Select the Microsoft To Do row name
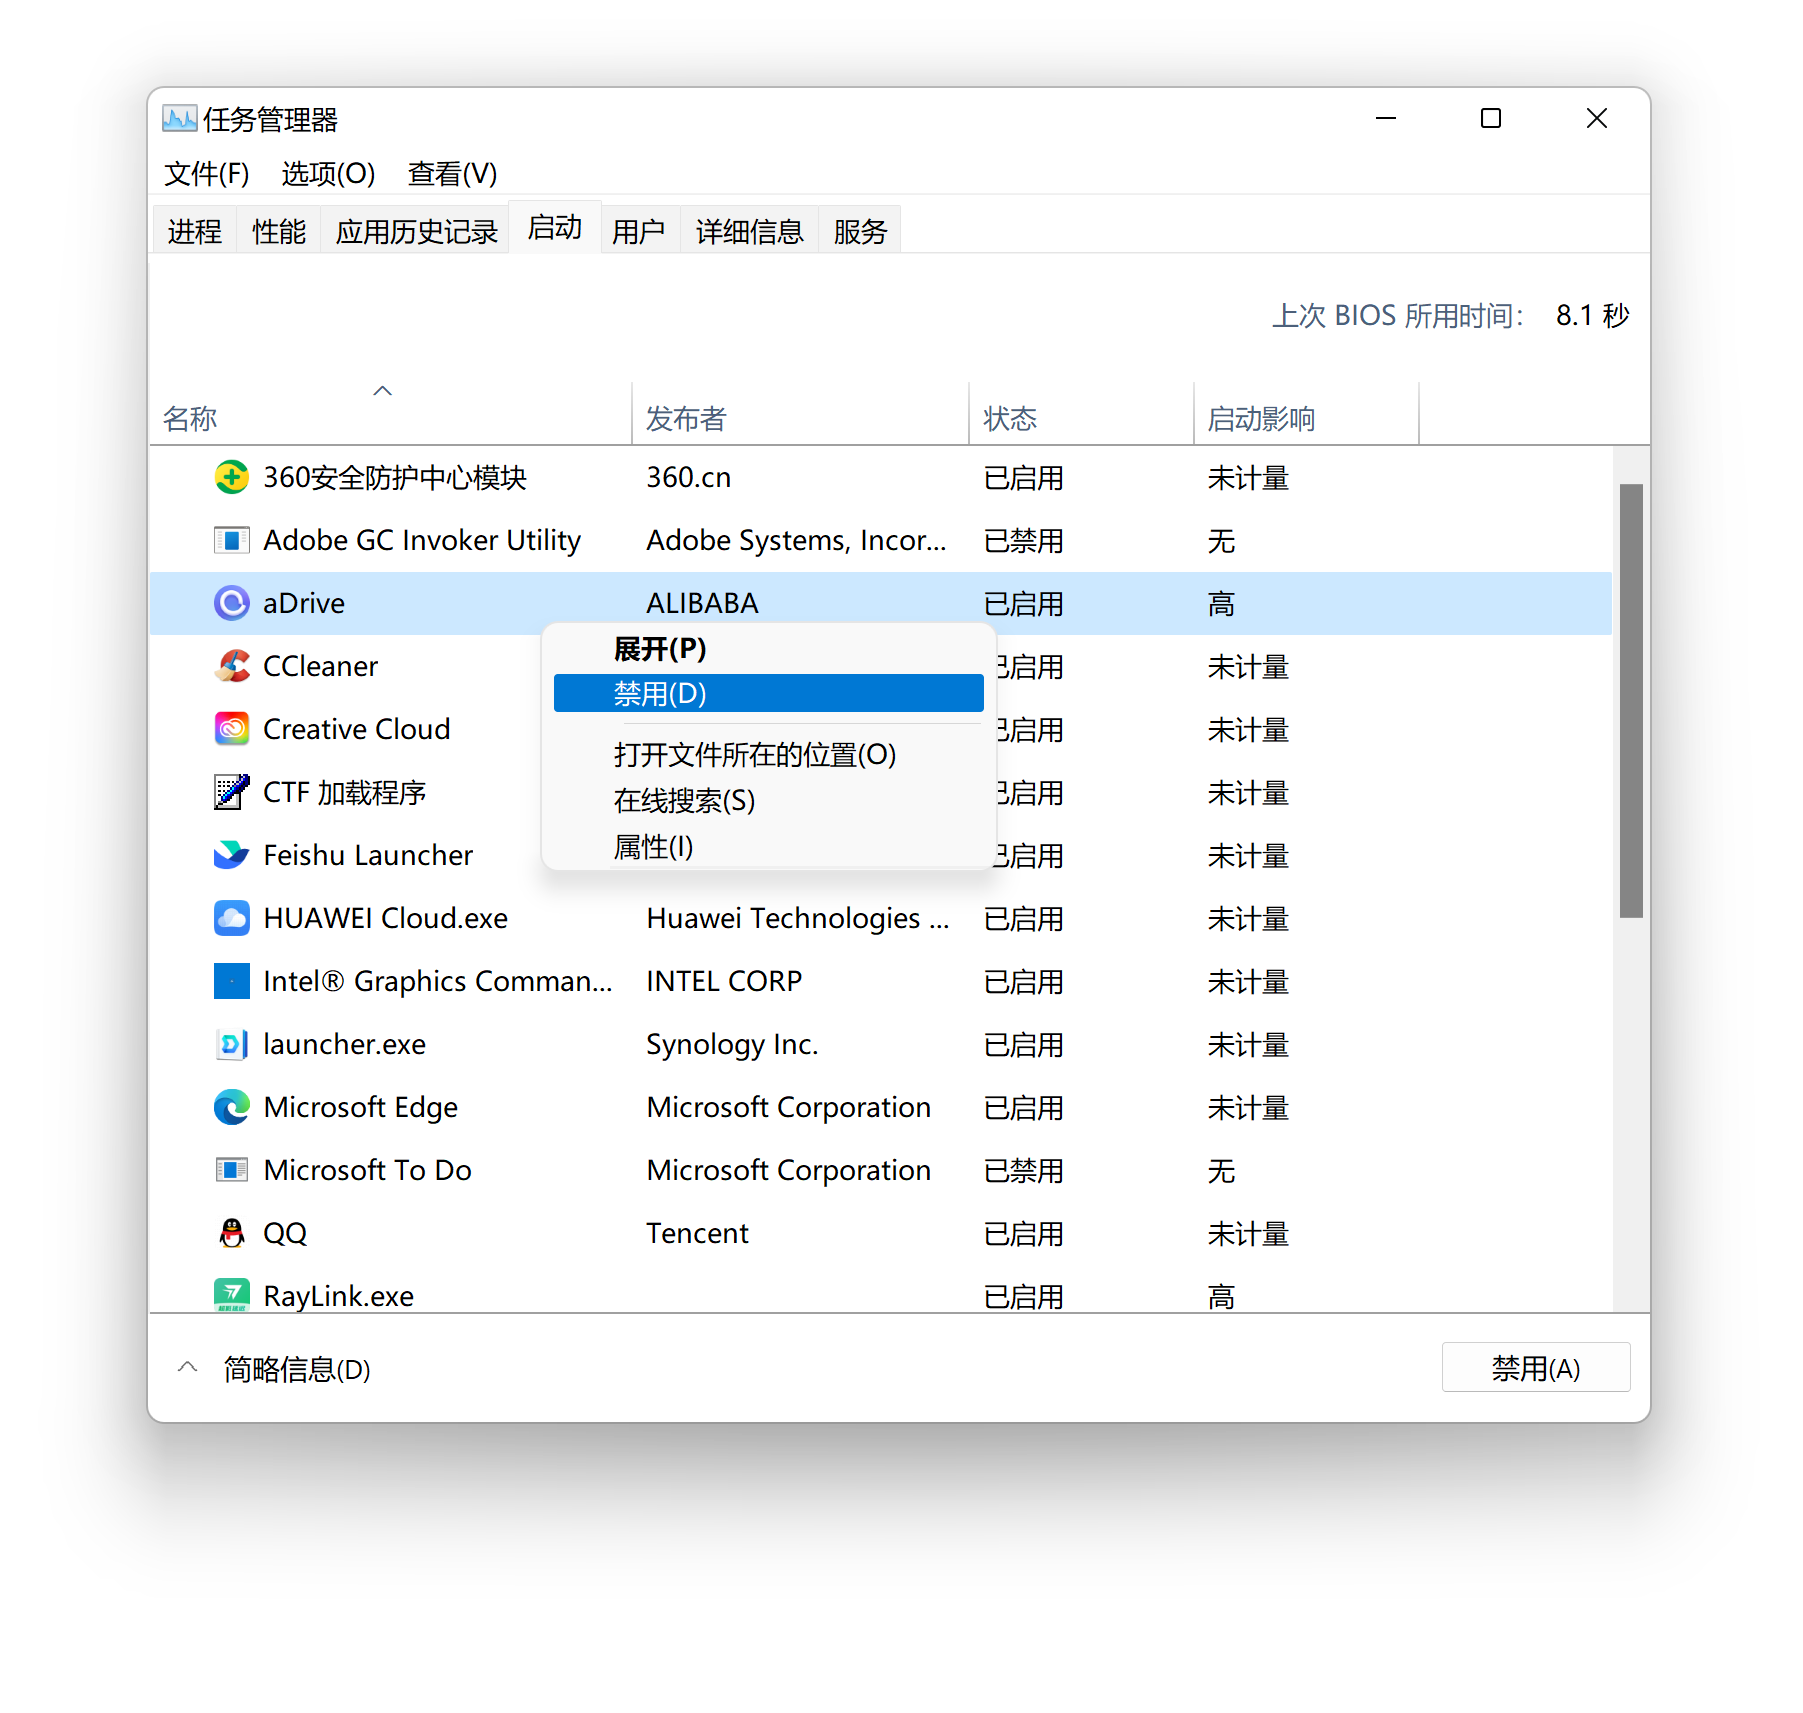 coord(368,1170)
